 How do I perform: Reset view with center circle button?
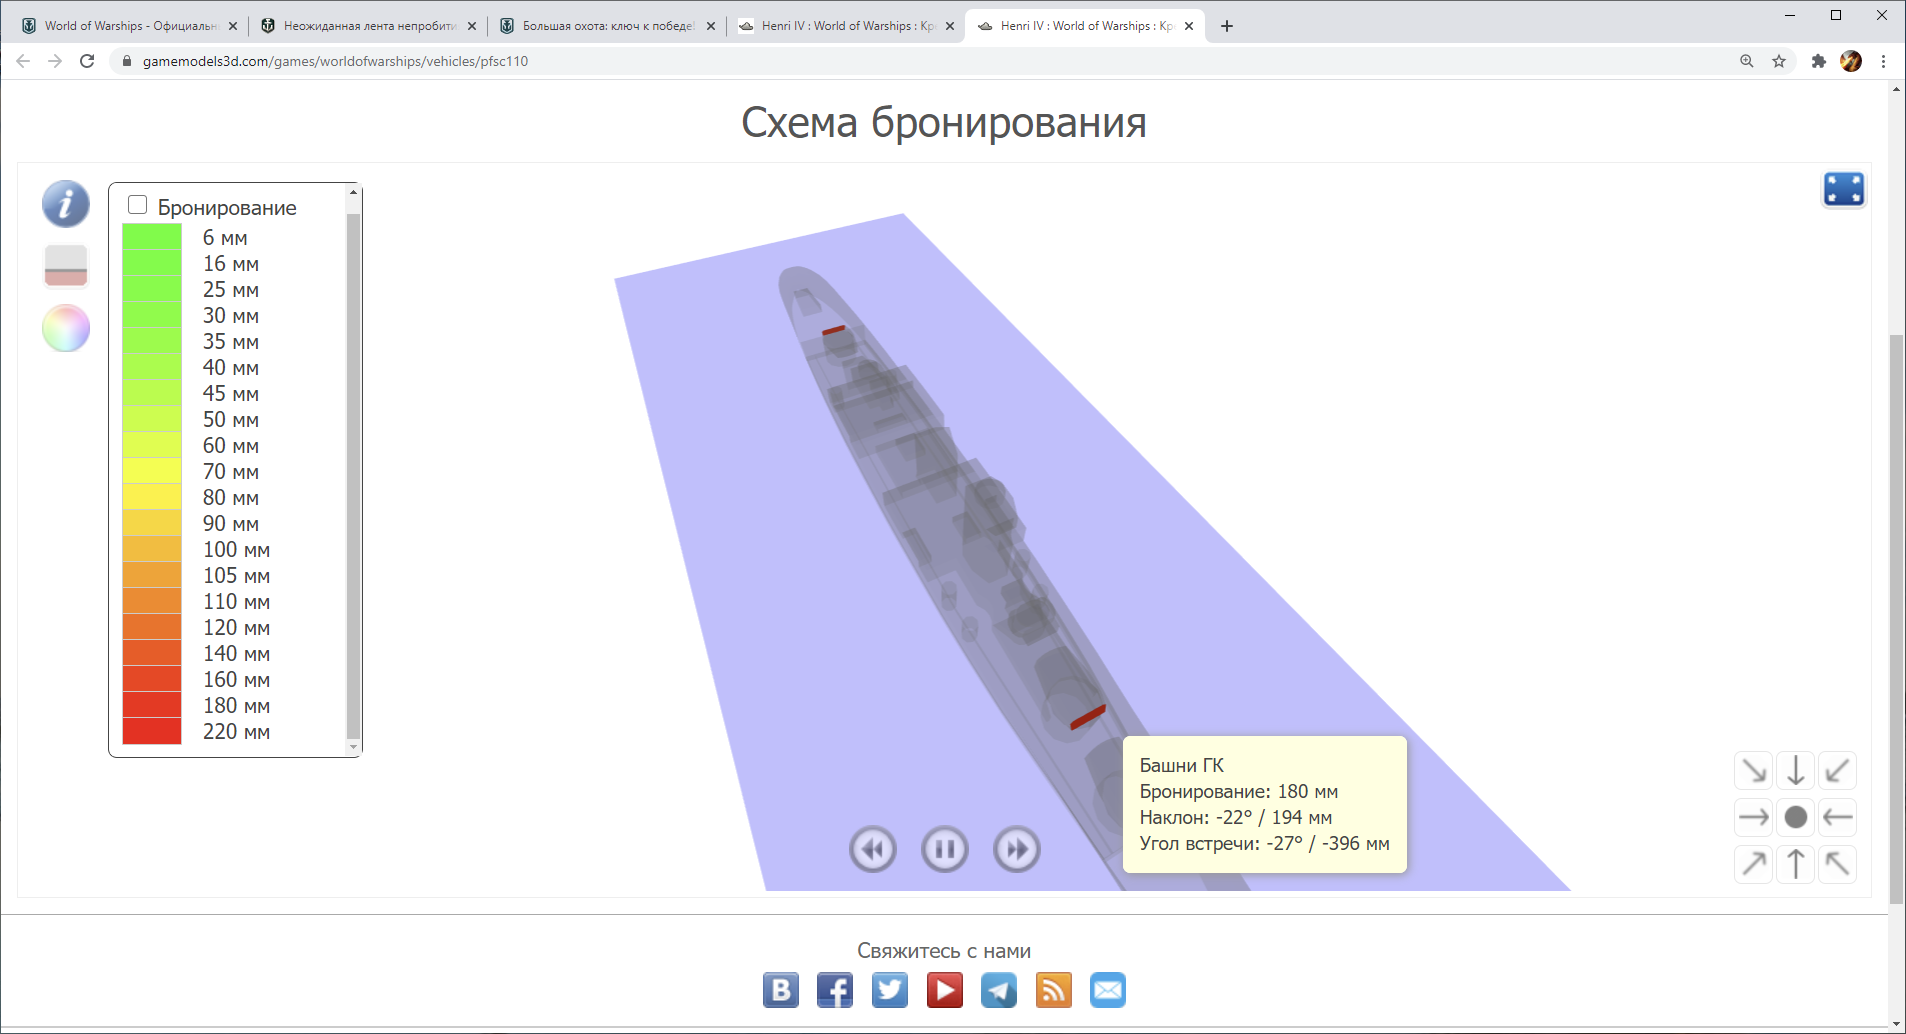pyautogui.click(x=1796, y=817)
